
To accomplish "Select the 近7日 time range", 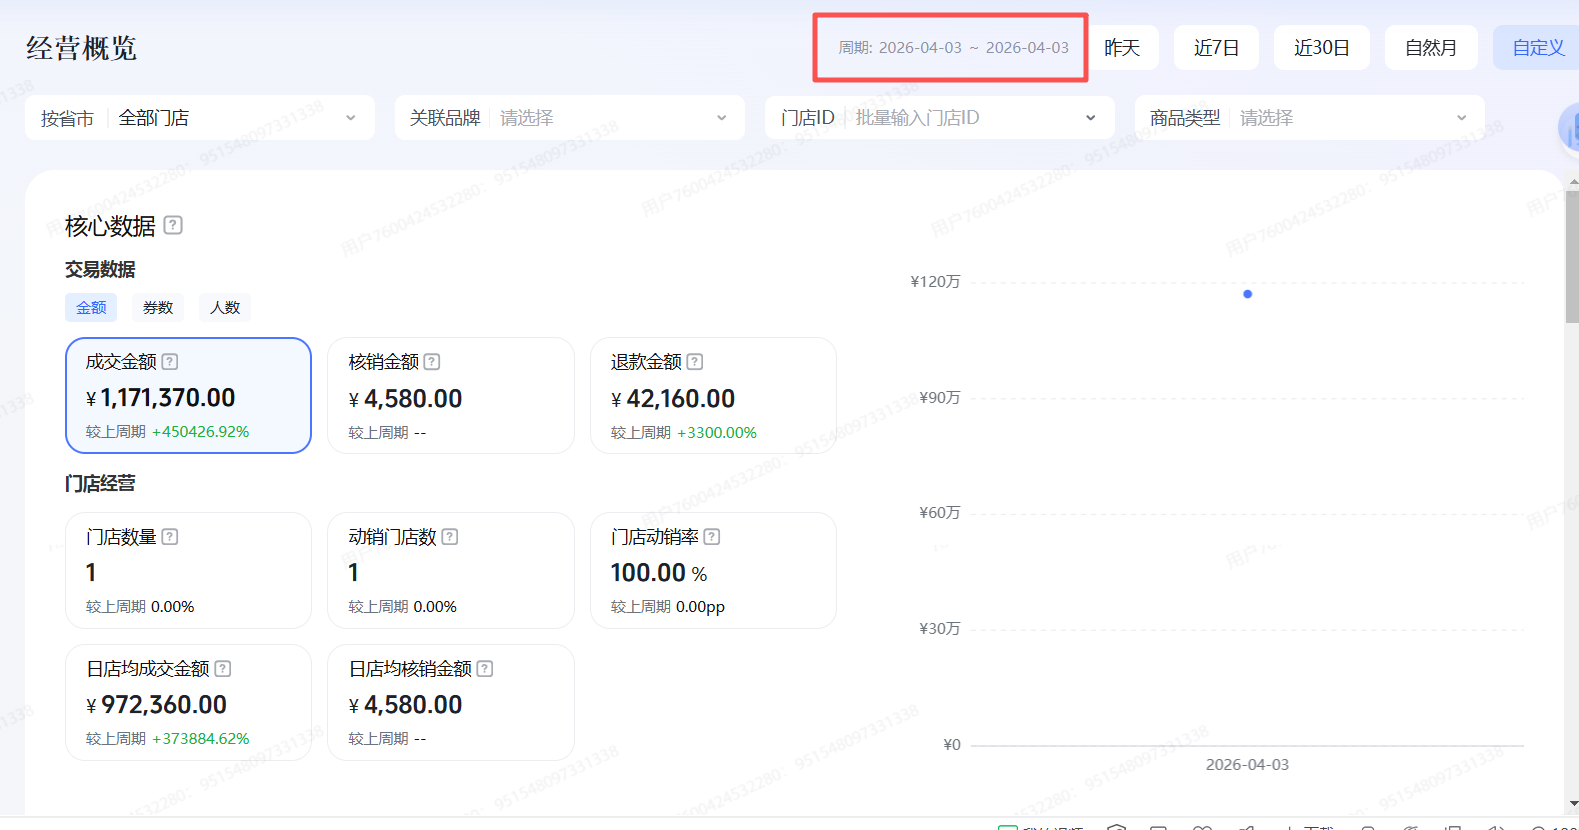I will 1216,48.
